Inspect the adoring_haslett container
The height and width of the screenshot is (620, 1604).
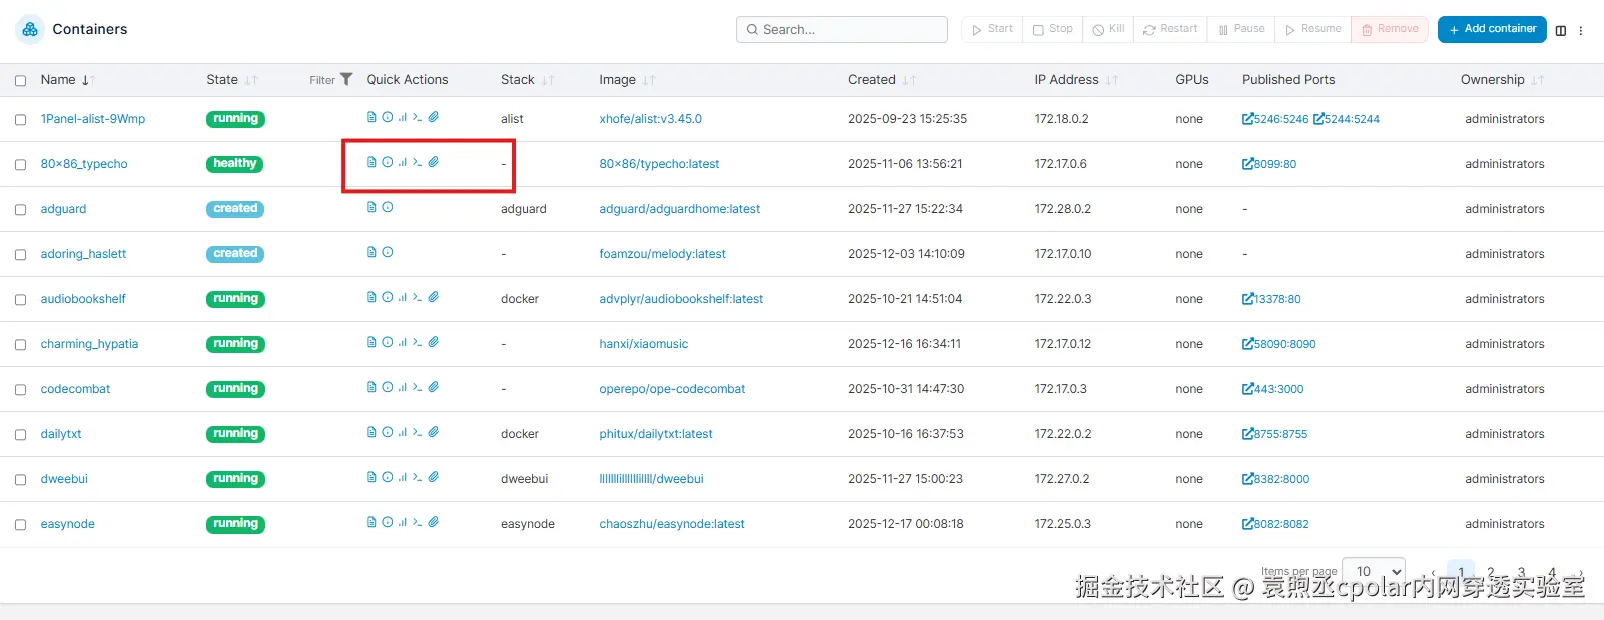388,252
